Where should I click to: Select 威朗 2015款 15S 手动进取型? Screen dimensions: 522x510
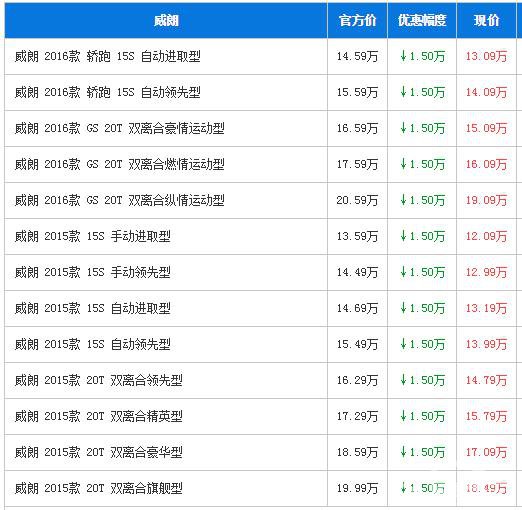point(92,236)
